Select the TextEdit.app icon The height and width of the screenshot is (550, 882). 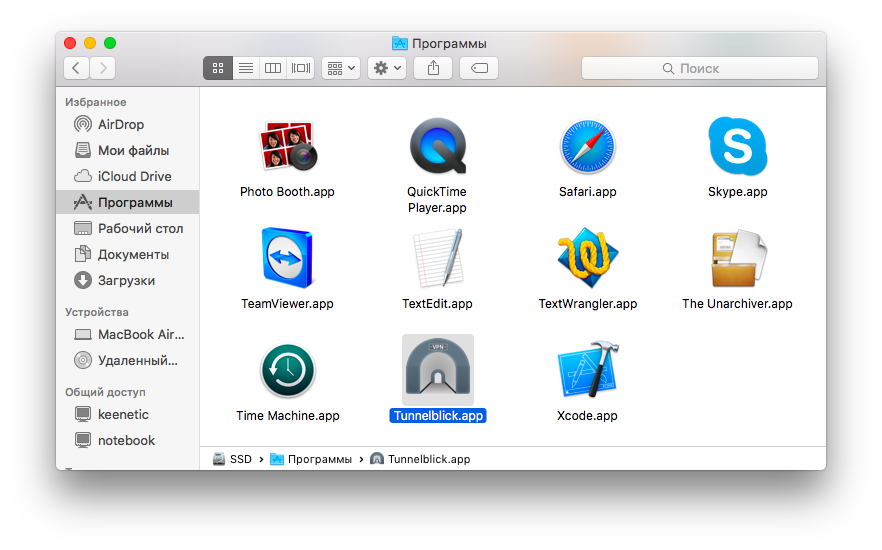coord(438,258)
